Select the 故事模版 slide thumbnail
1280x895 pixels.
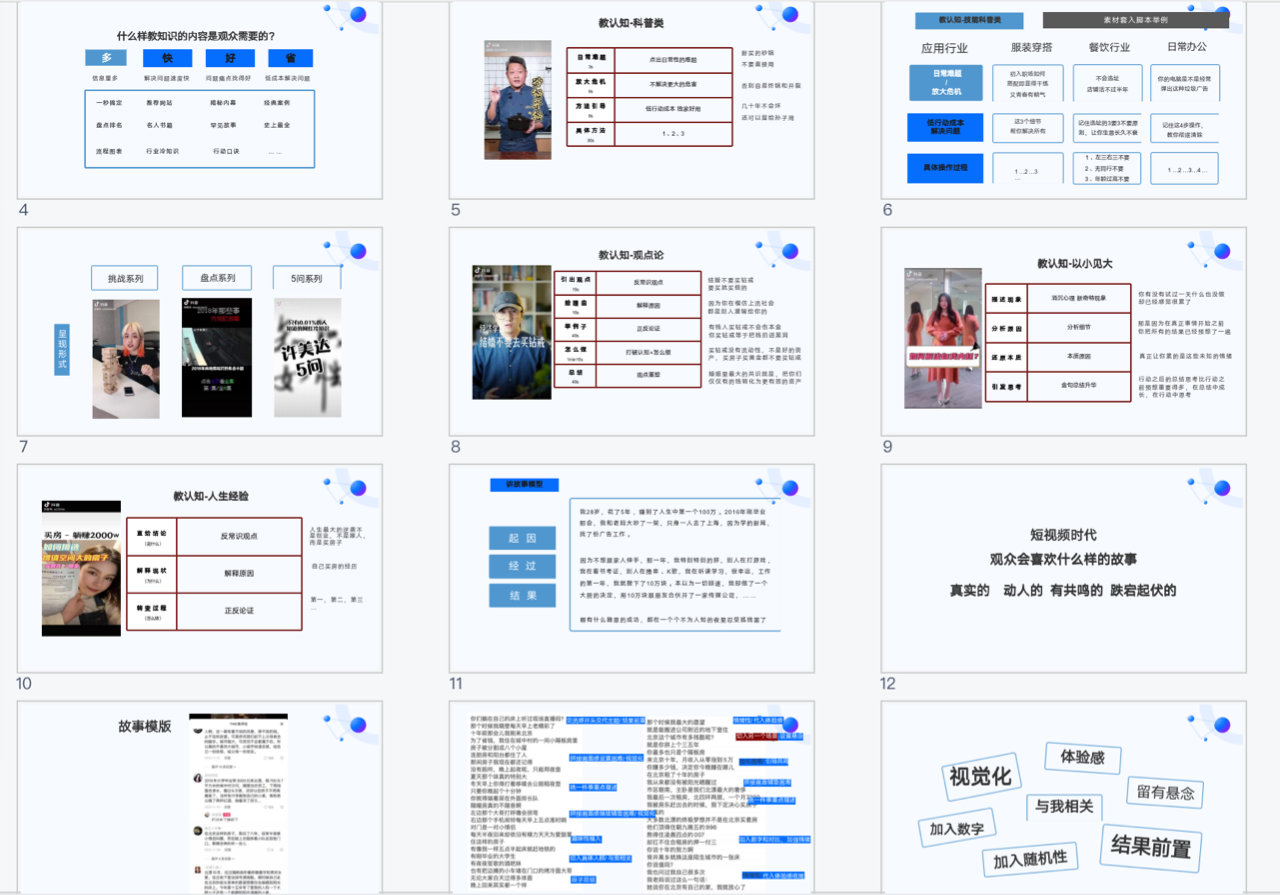(200, 797)
